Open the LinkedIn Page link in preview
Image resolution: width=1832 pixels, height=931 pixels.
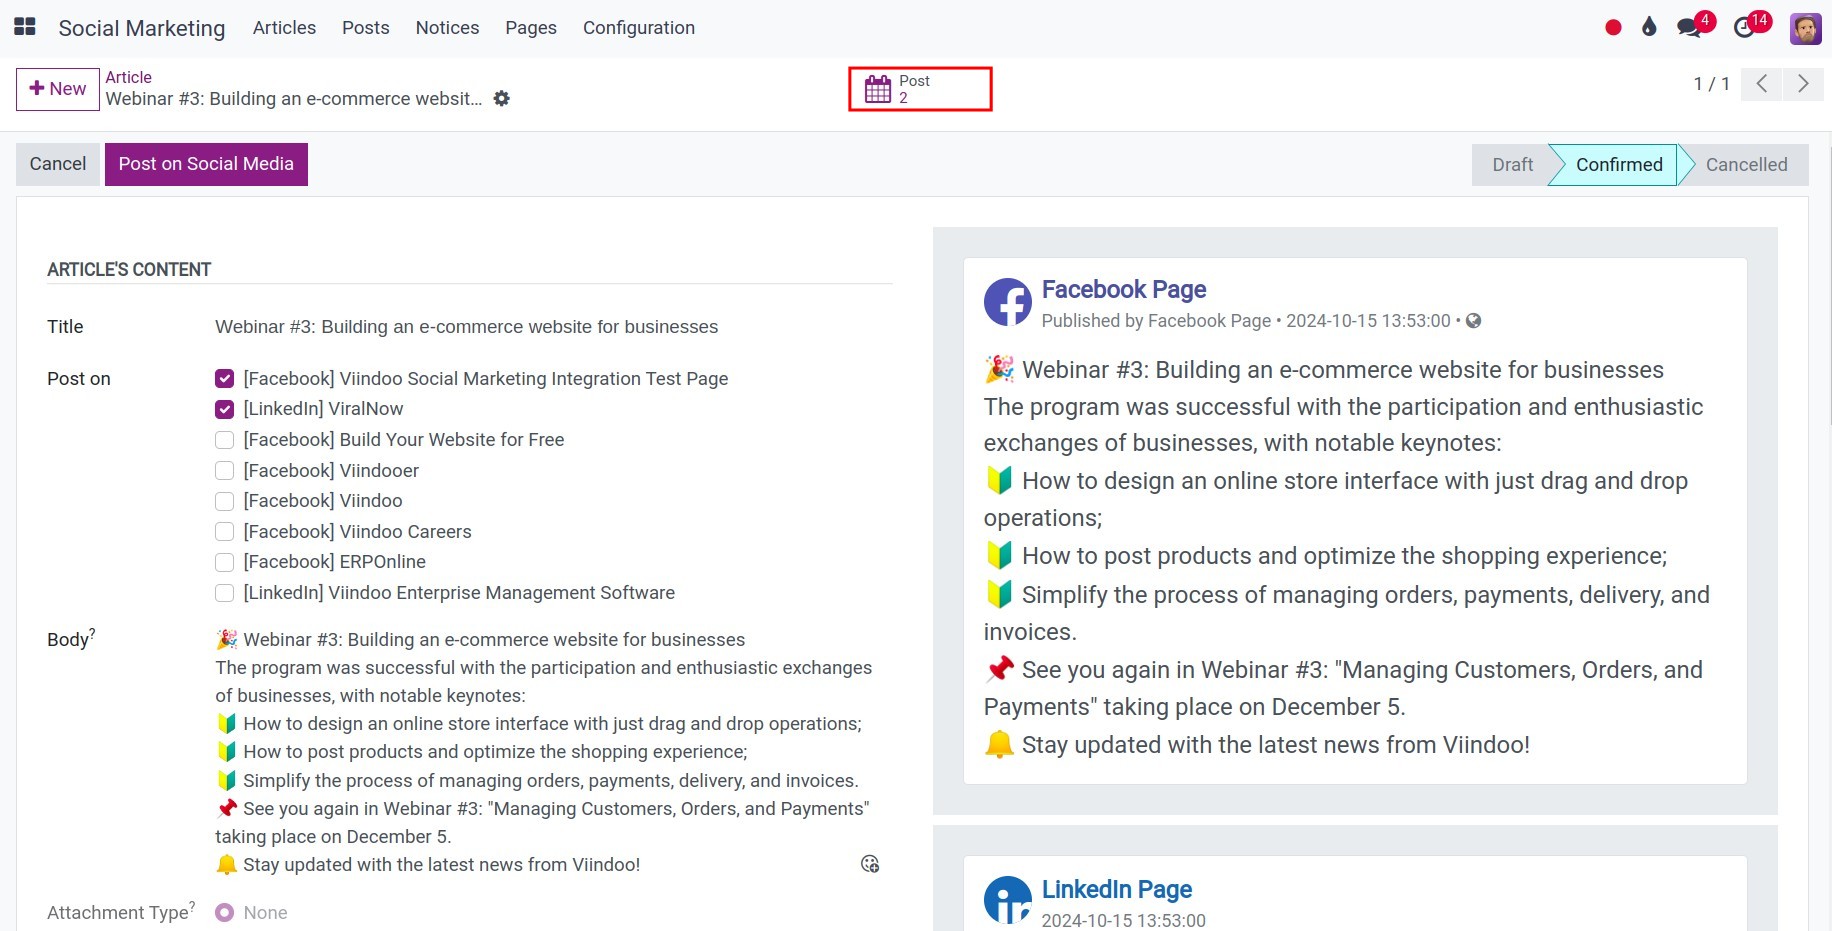(x=1117, y=889)
